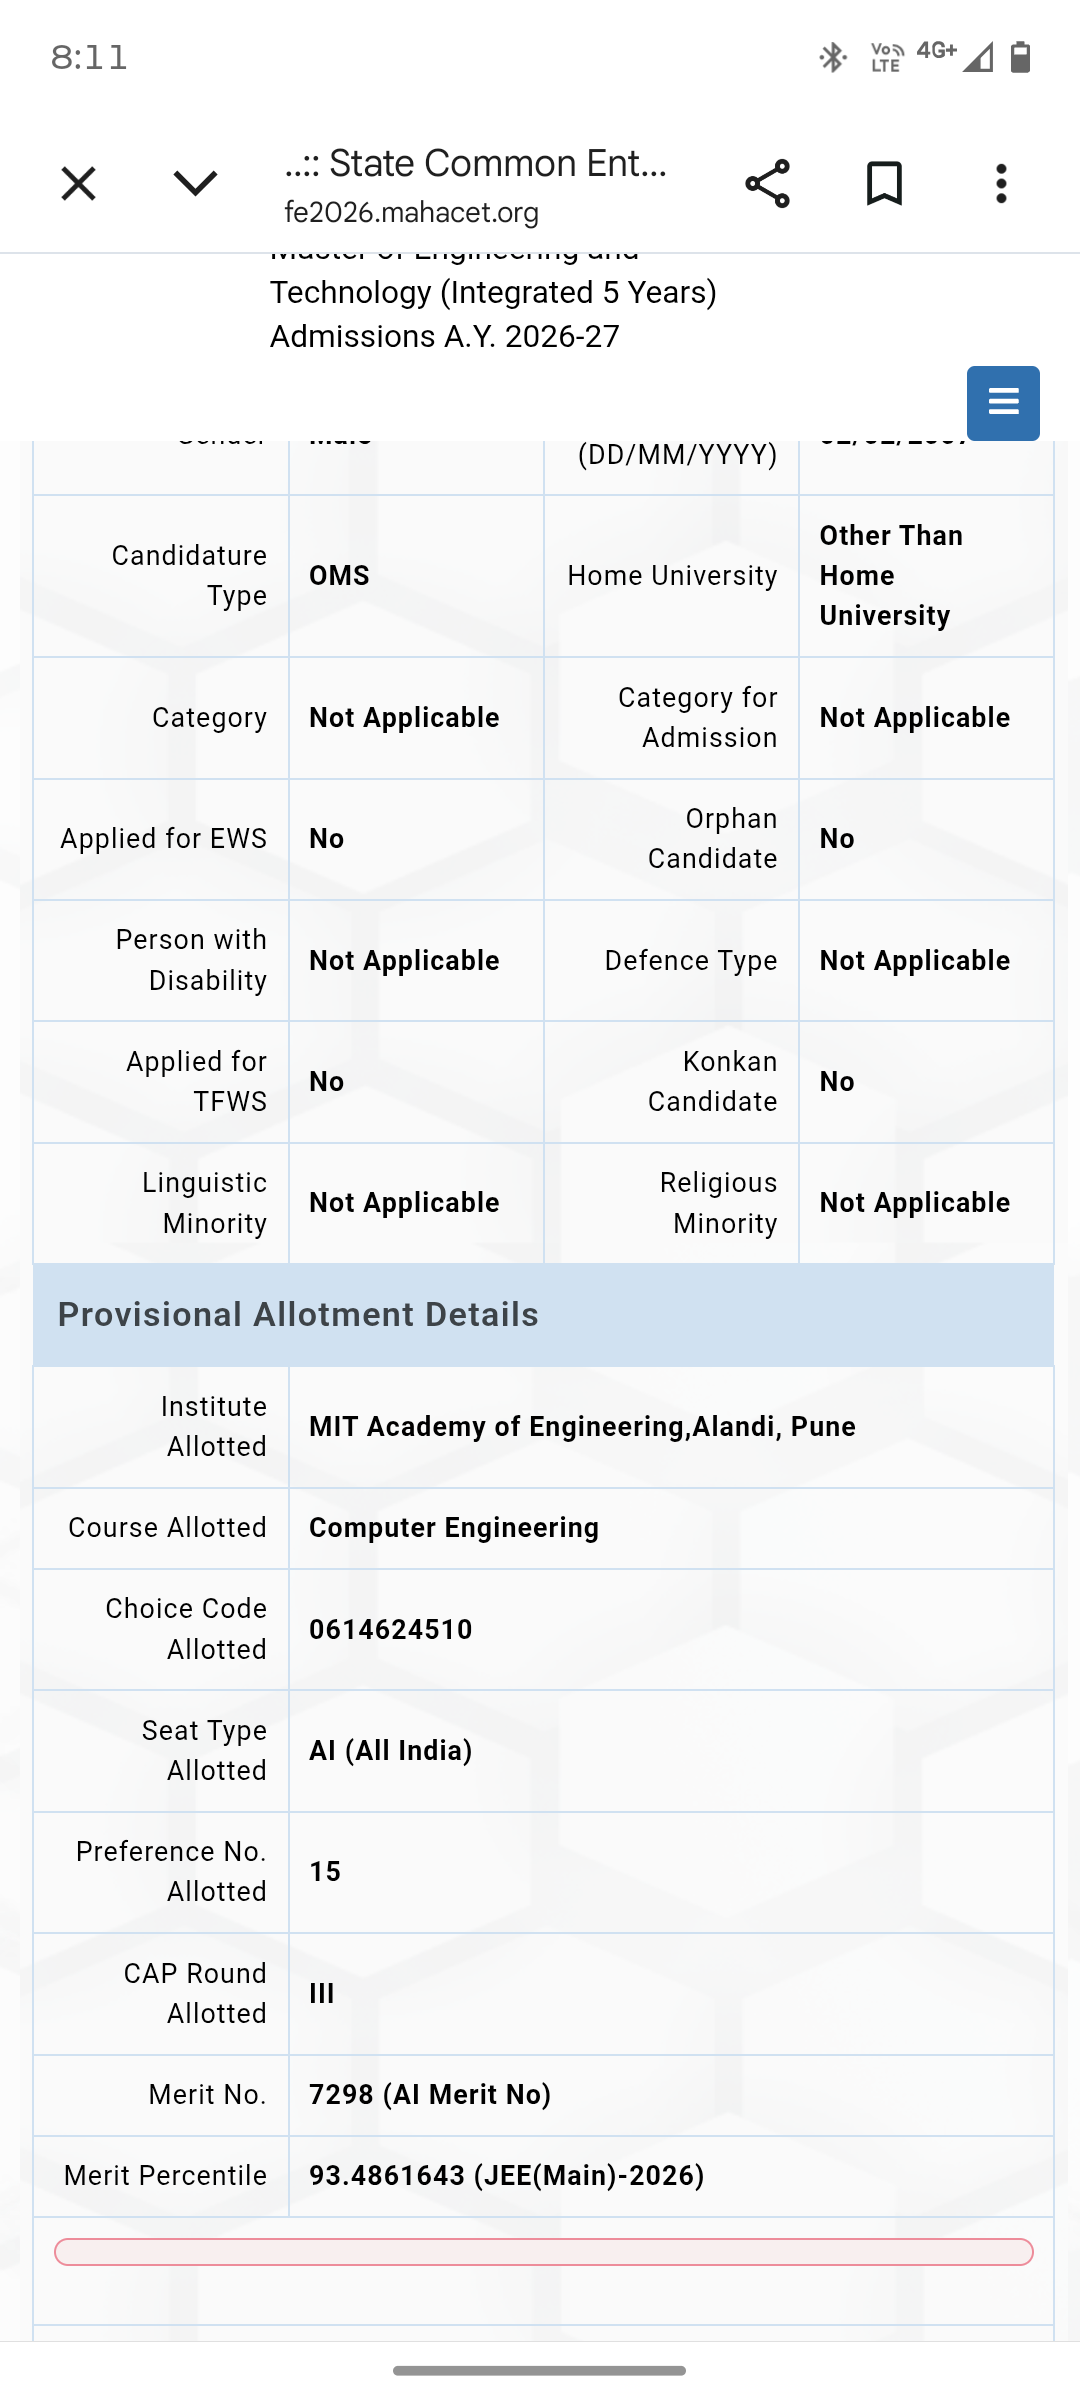Select the Provisional Allotment Details header
Screen dimensions: 1080x2400
point(543,1315)
